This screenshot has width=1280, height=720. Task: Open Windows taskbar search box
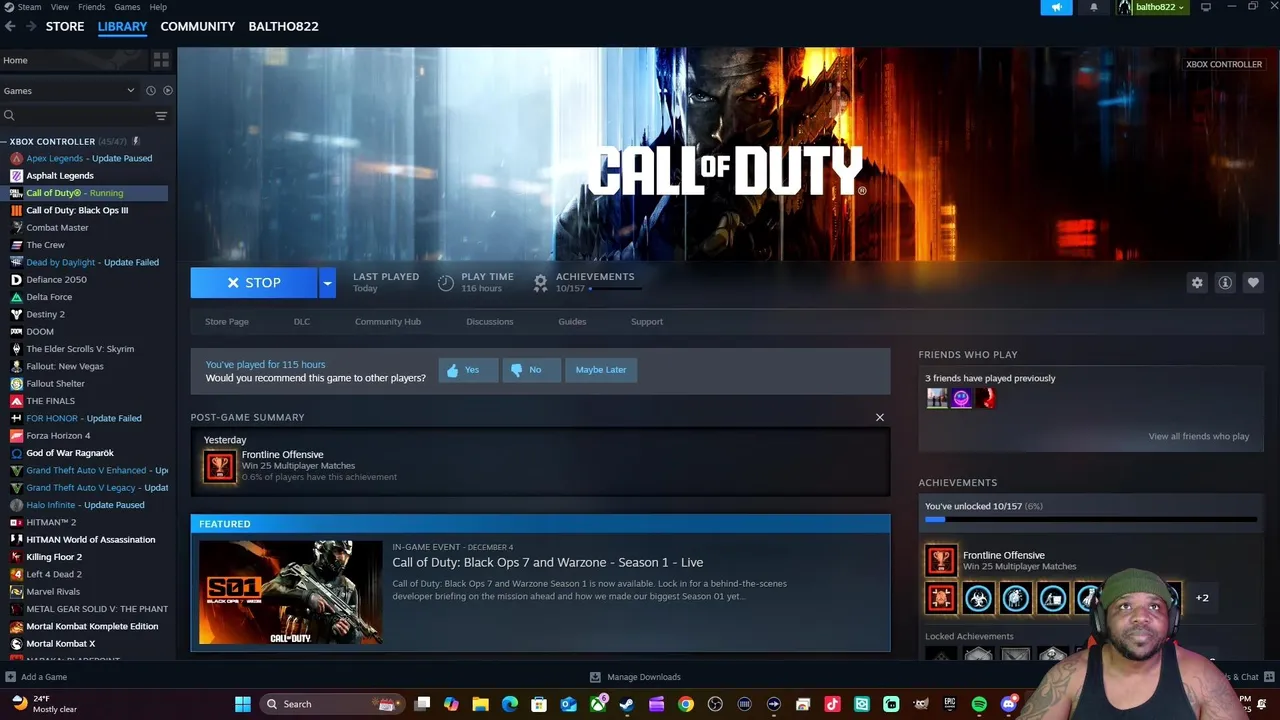332,704
